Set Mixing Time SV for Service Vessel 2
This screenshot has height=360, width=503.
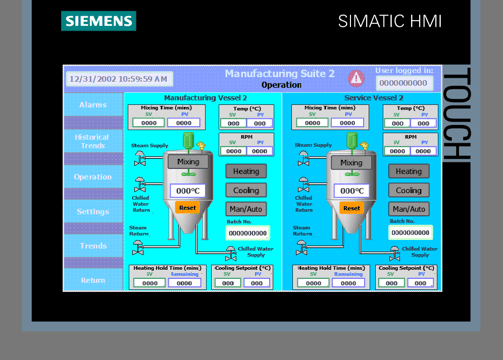(x=312, y=123)
